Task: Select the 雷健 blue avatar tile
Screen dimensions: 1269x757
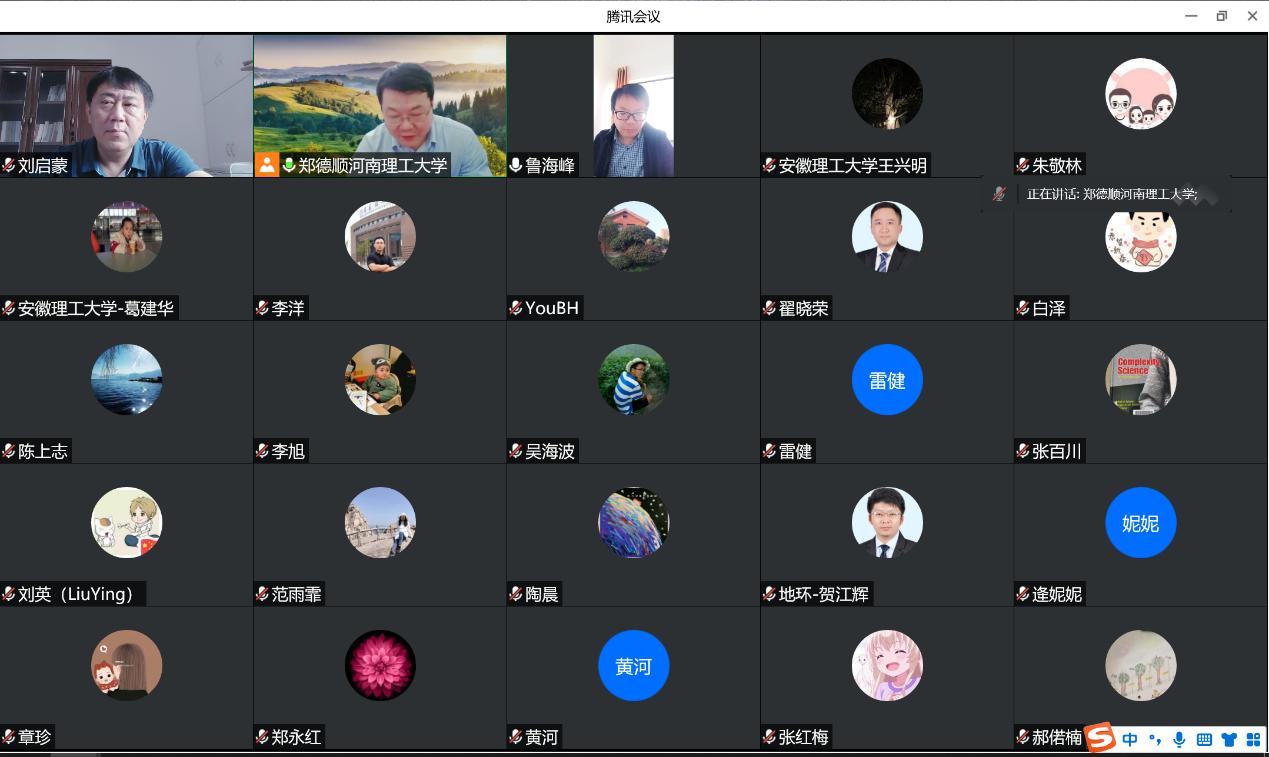Action: pos(887,380)
